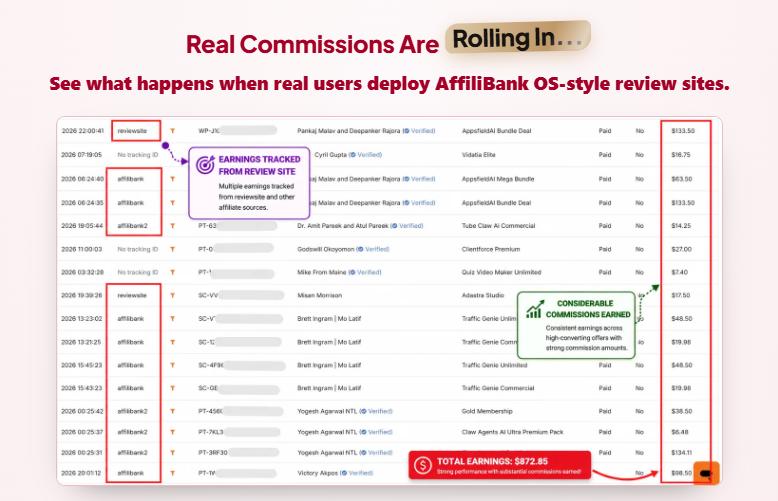Click the funnel icon in the 20:01:12 row

(x=173, y=473)
